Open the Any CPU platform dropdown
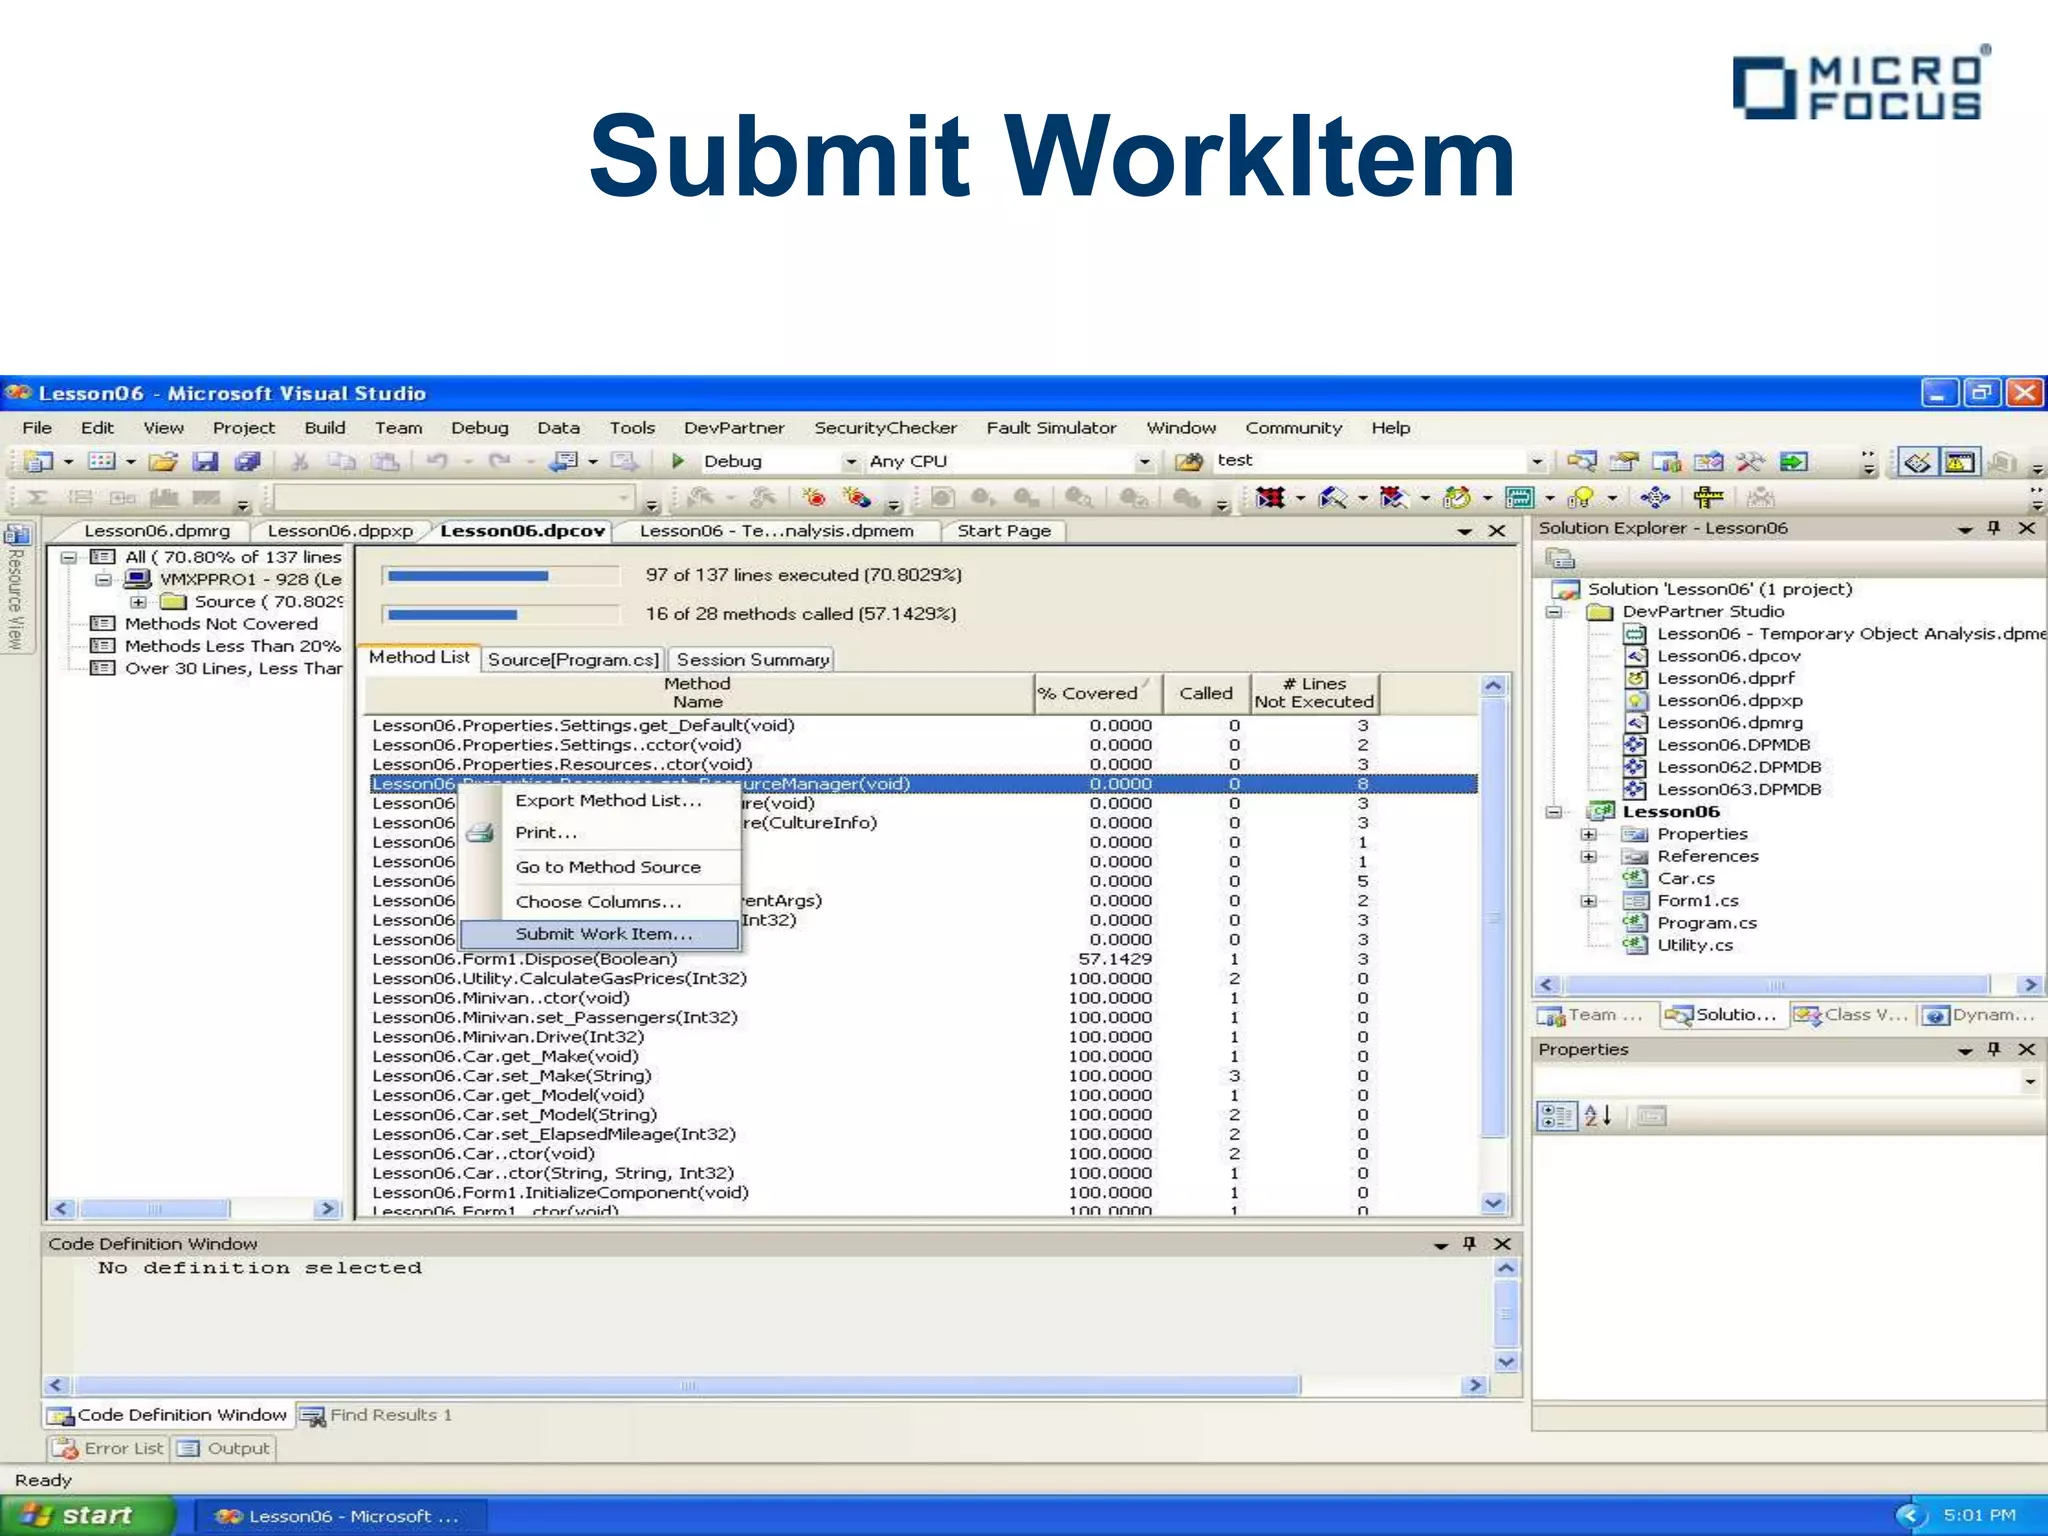The image size is (2048, 1536). [1145, 462]
